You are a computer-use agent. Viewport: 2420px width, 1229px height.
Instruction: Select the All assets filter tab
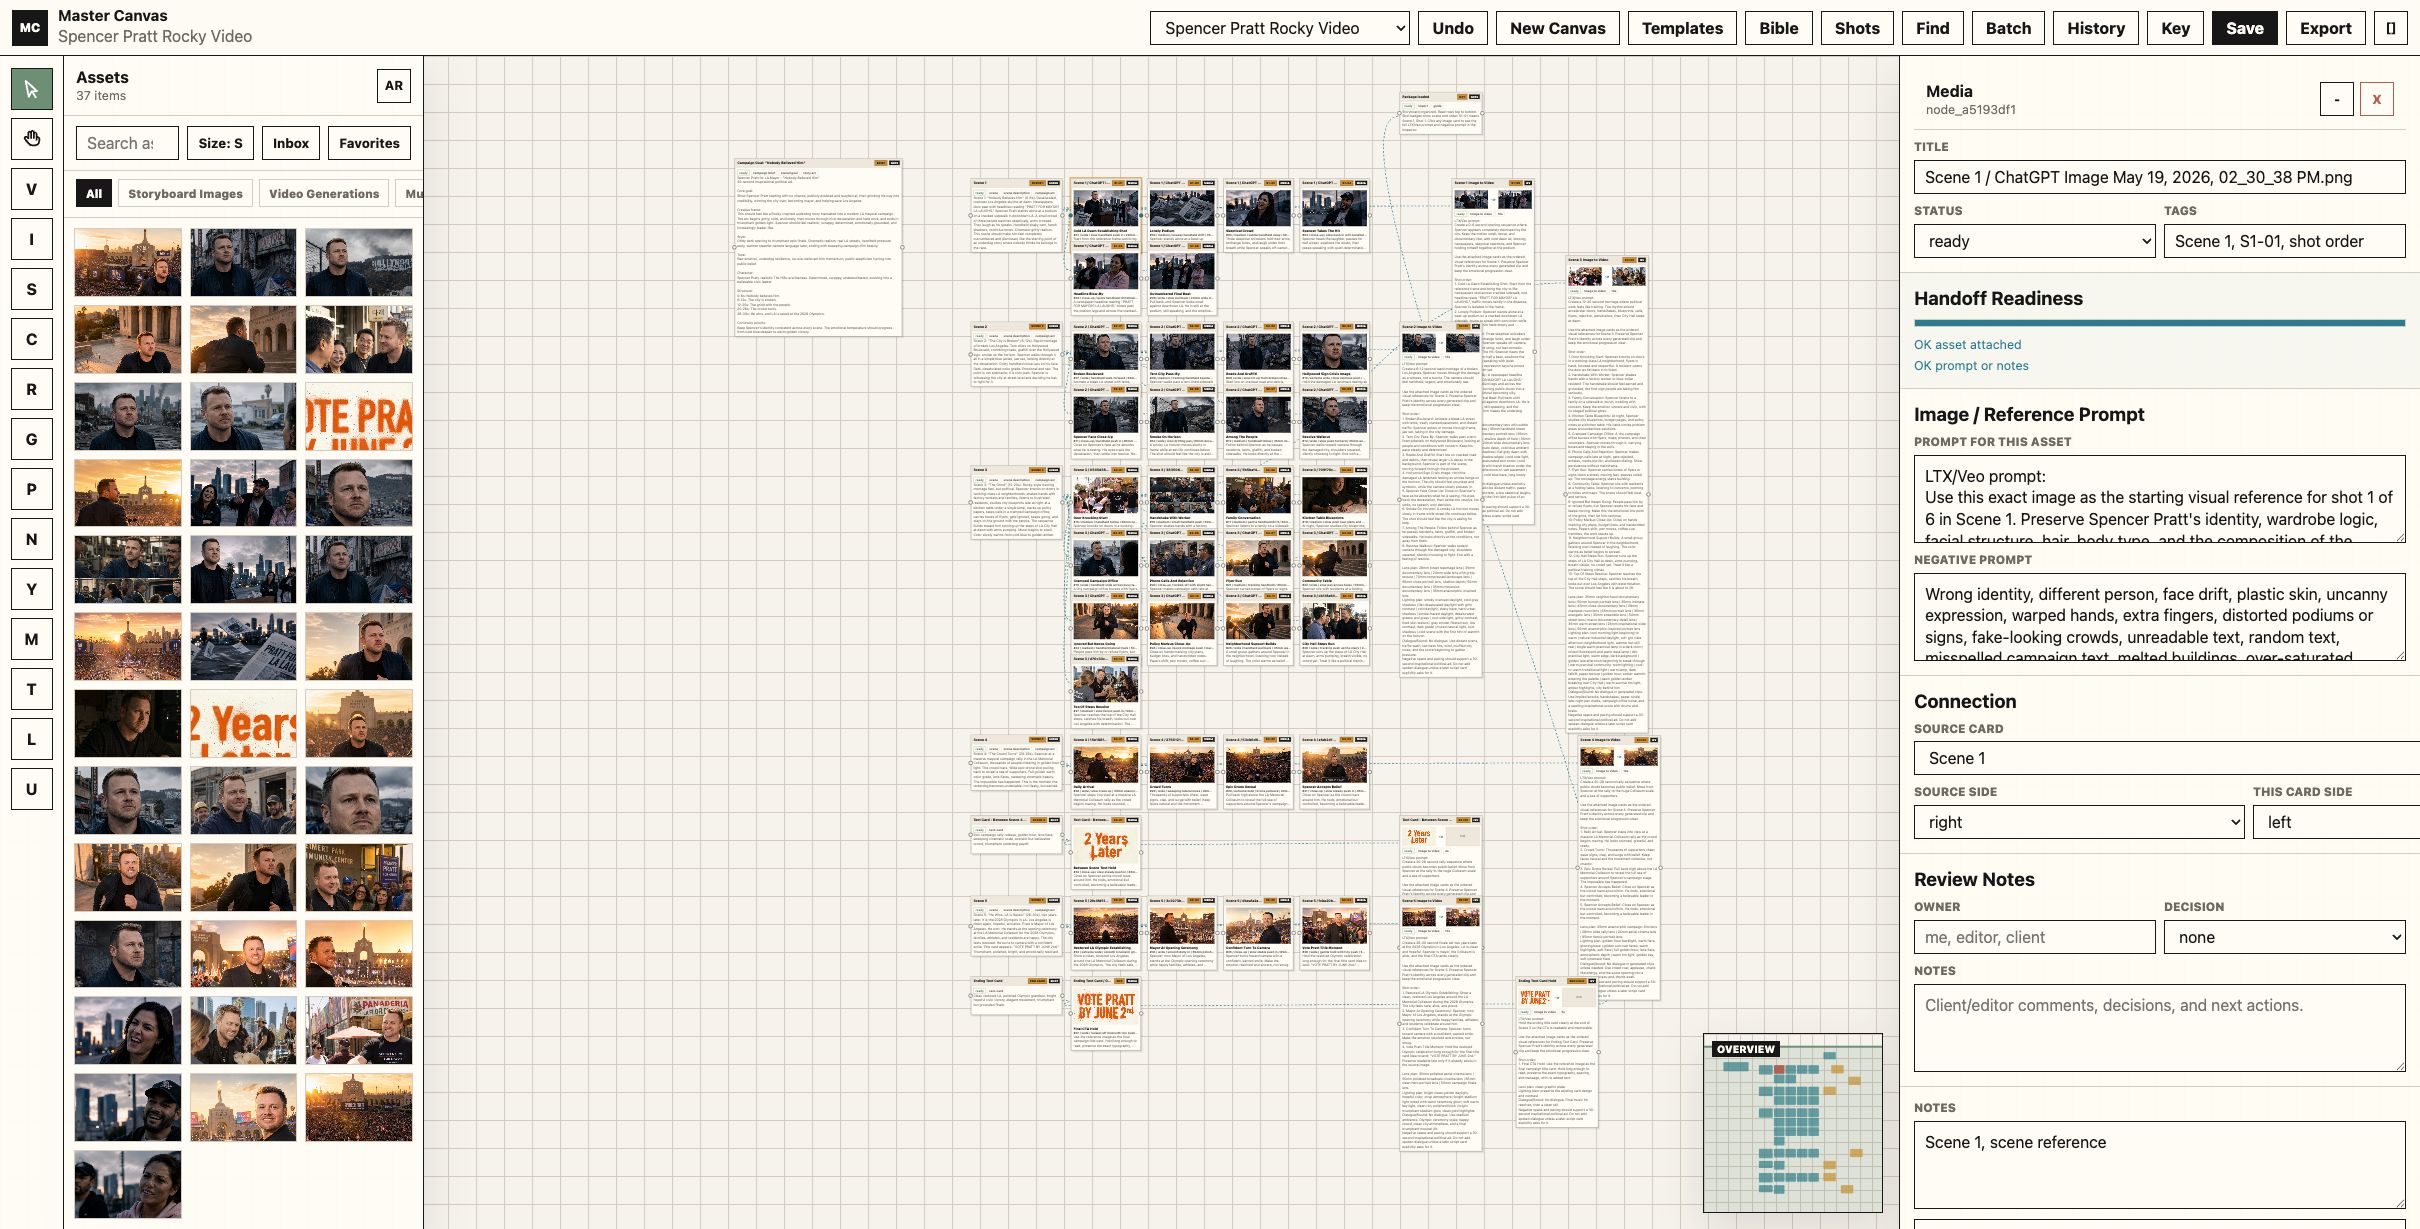tap(94, 194)
